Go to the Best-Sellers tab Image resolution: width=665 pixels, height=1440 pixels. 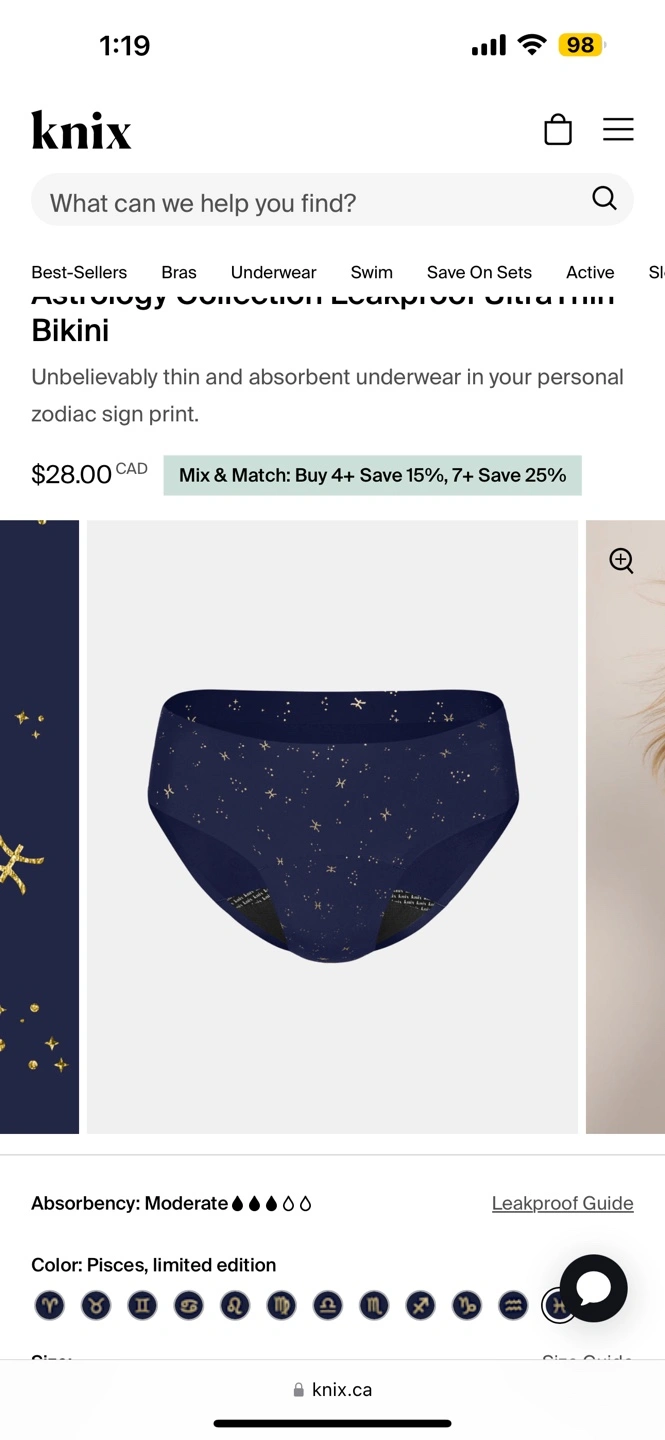point(79,272)
